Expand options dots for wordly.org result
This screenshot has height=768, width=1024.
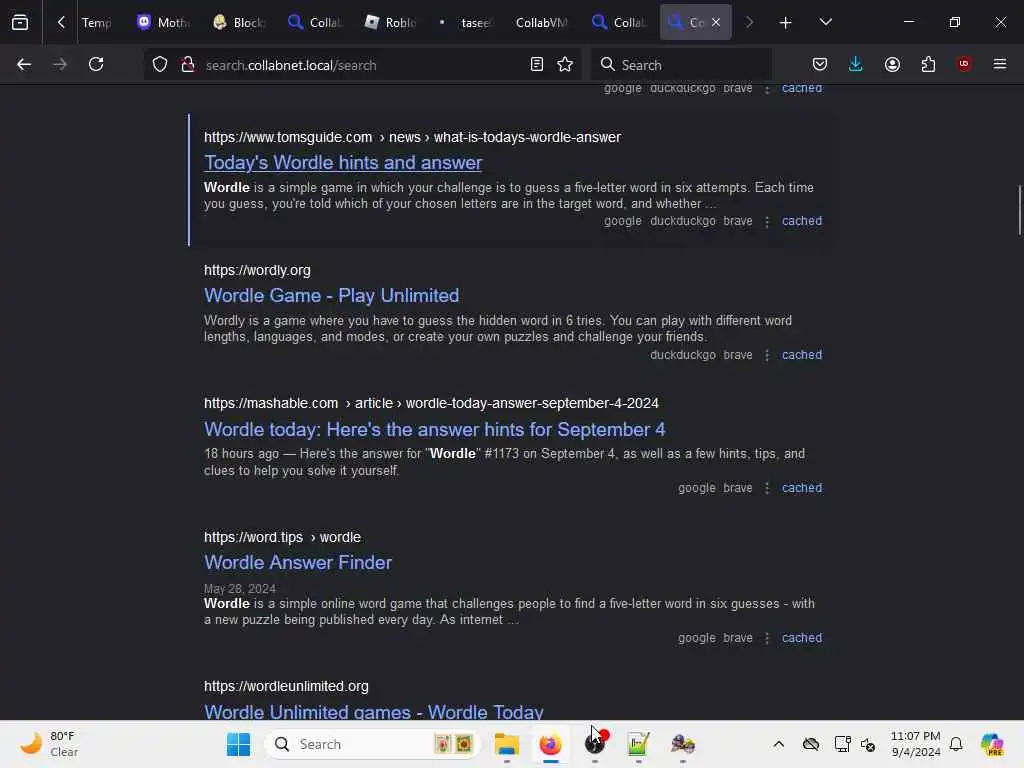click(767, 355)
